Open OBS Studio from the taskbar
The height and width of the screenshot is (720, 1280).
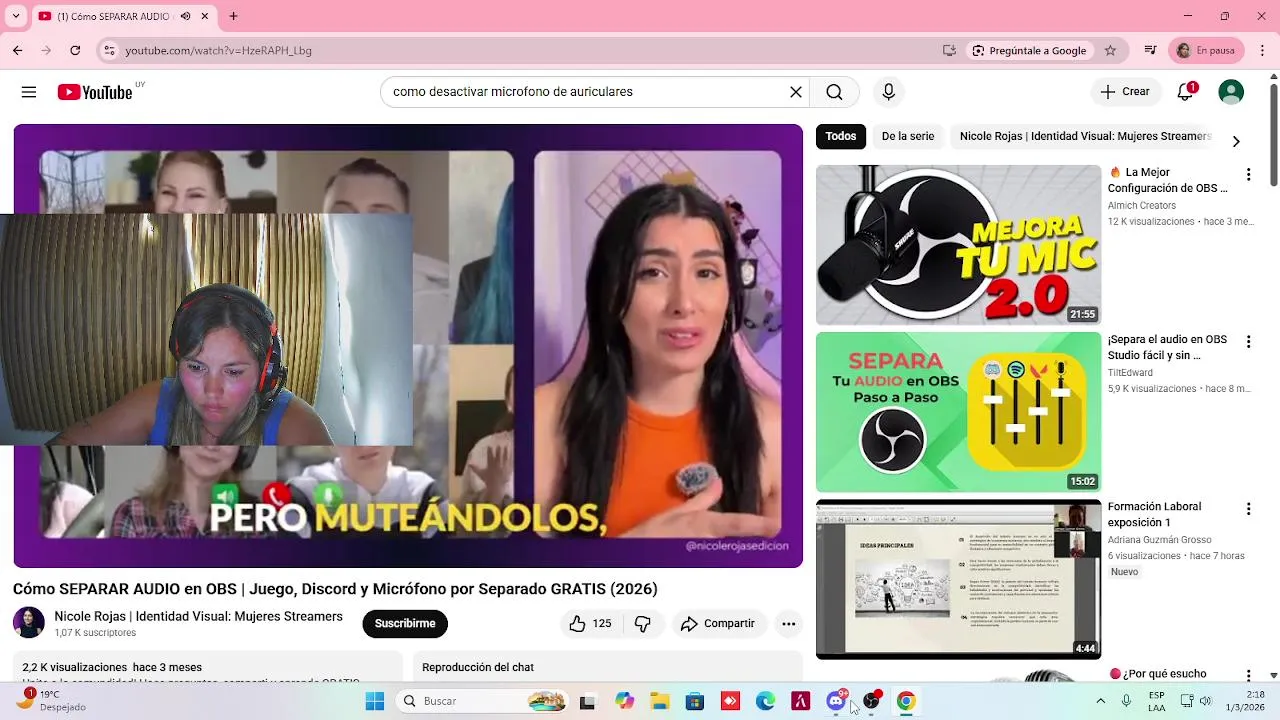(x=872, y=701)
